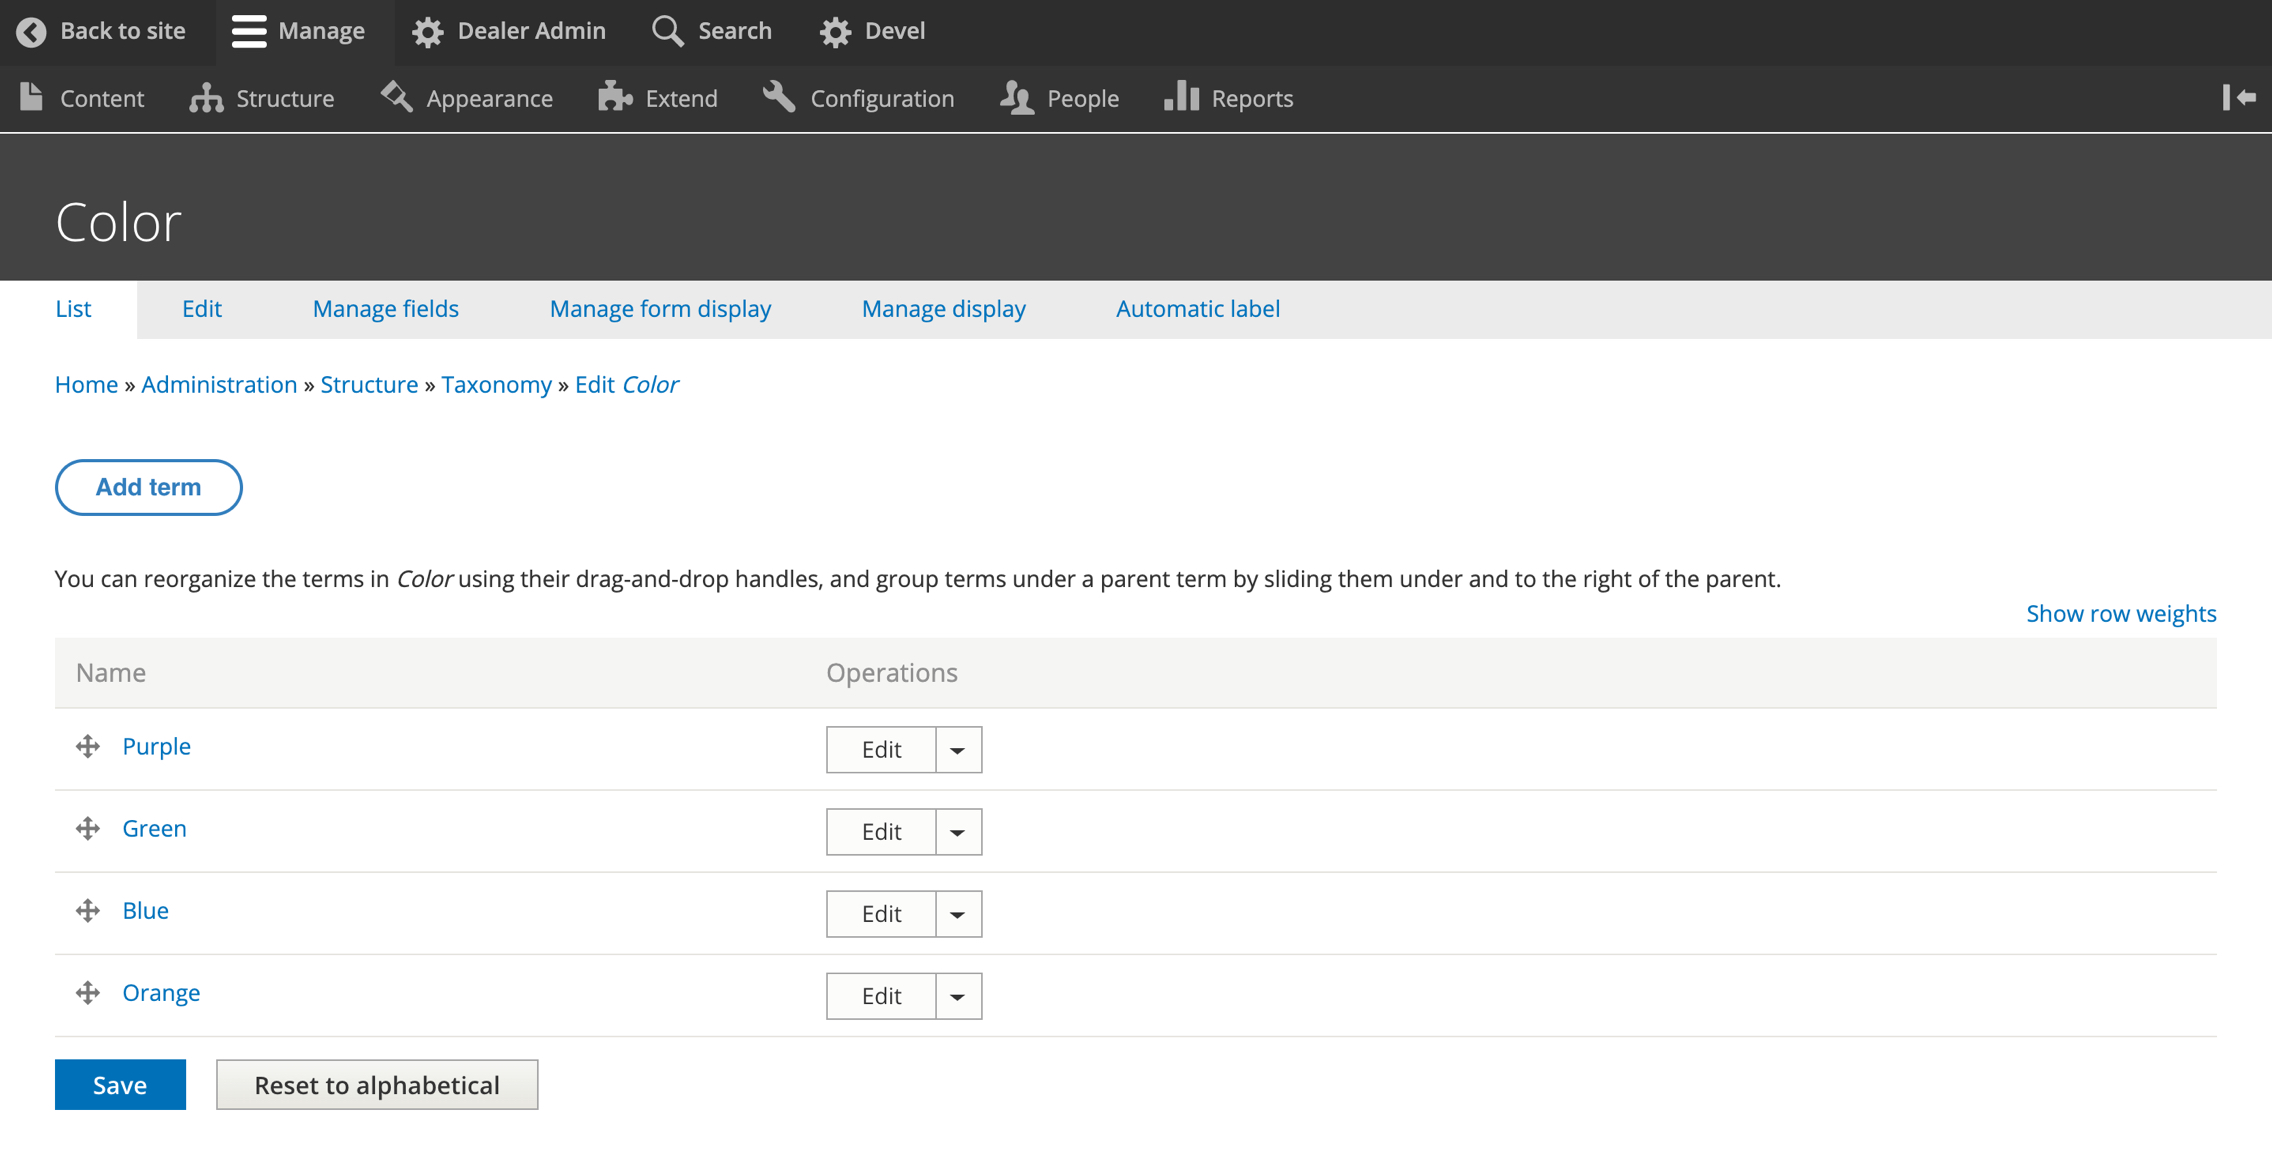
Task: Go to Structure breadcrumb link
Action: coord(369,384)
